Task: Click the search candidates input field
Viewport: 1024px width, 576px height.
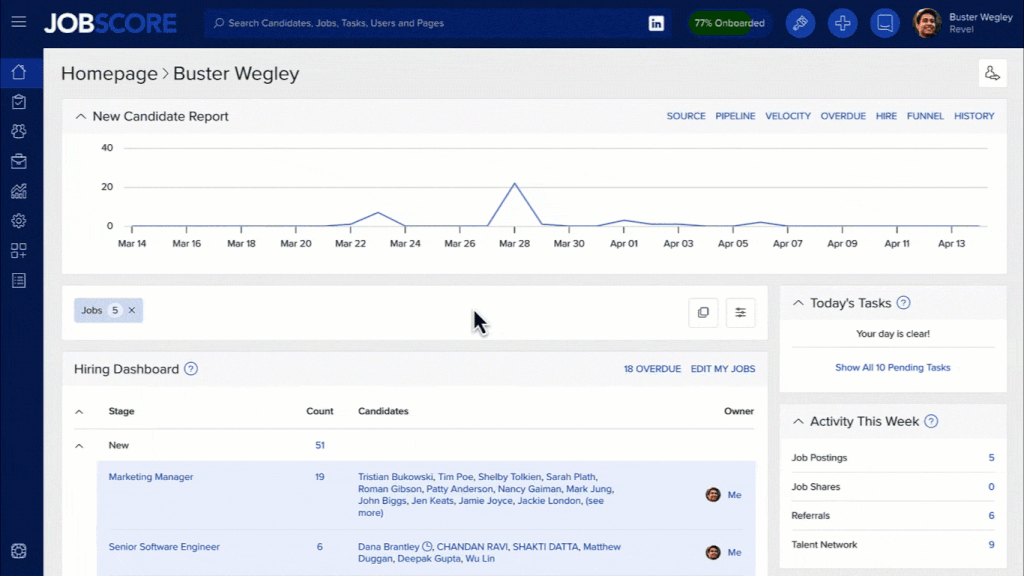Action: click(x=420, y=23)
